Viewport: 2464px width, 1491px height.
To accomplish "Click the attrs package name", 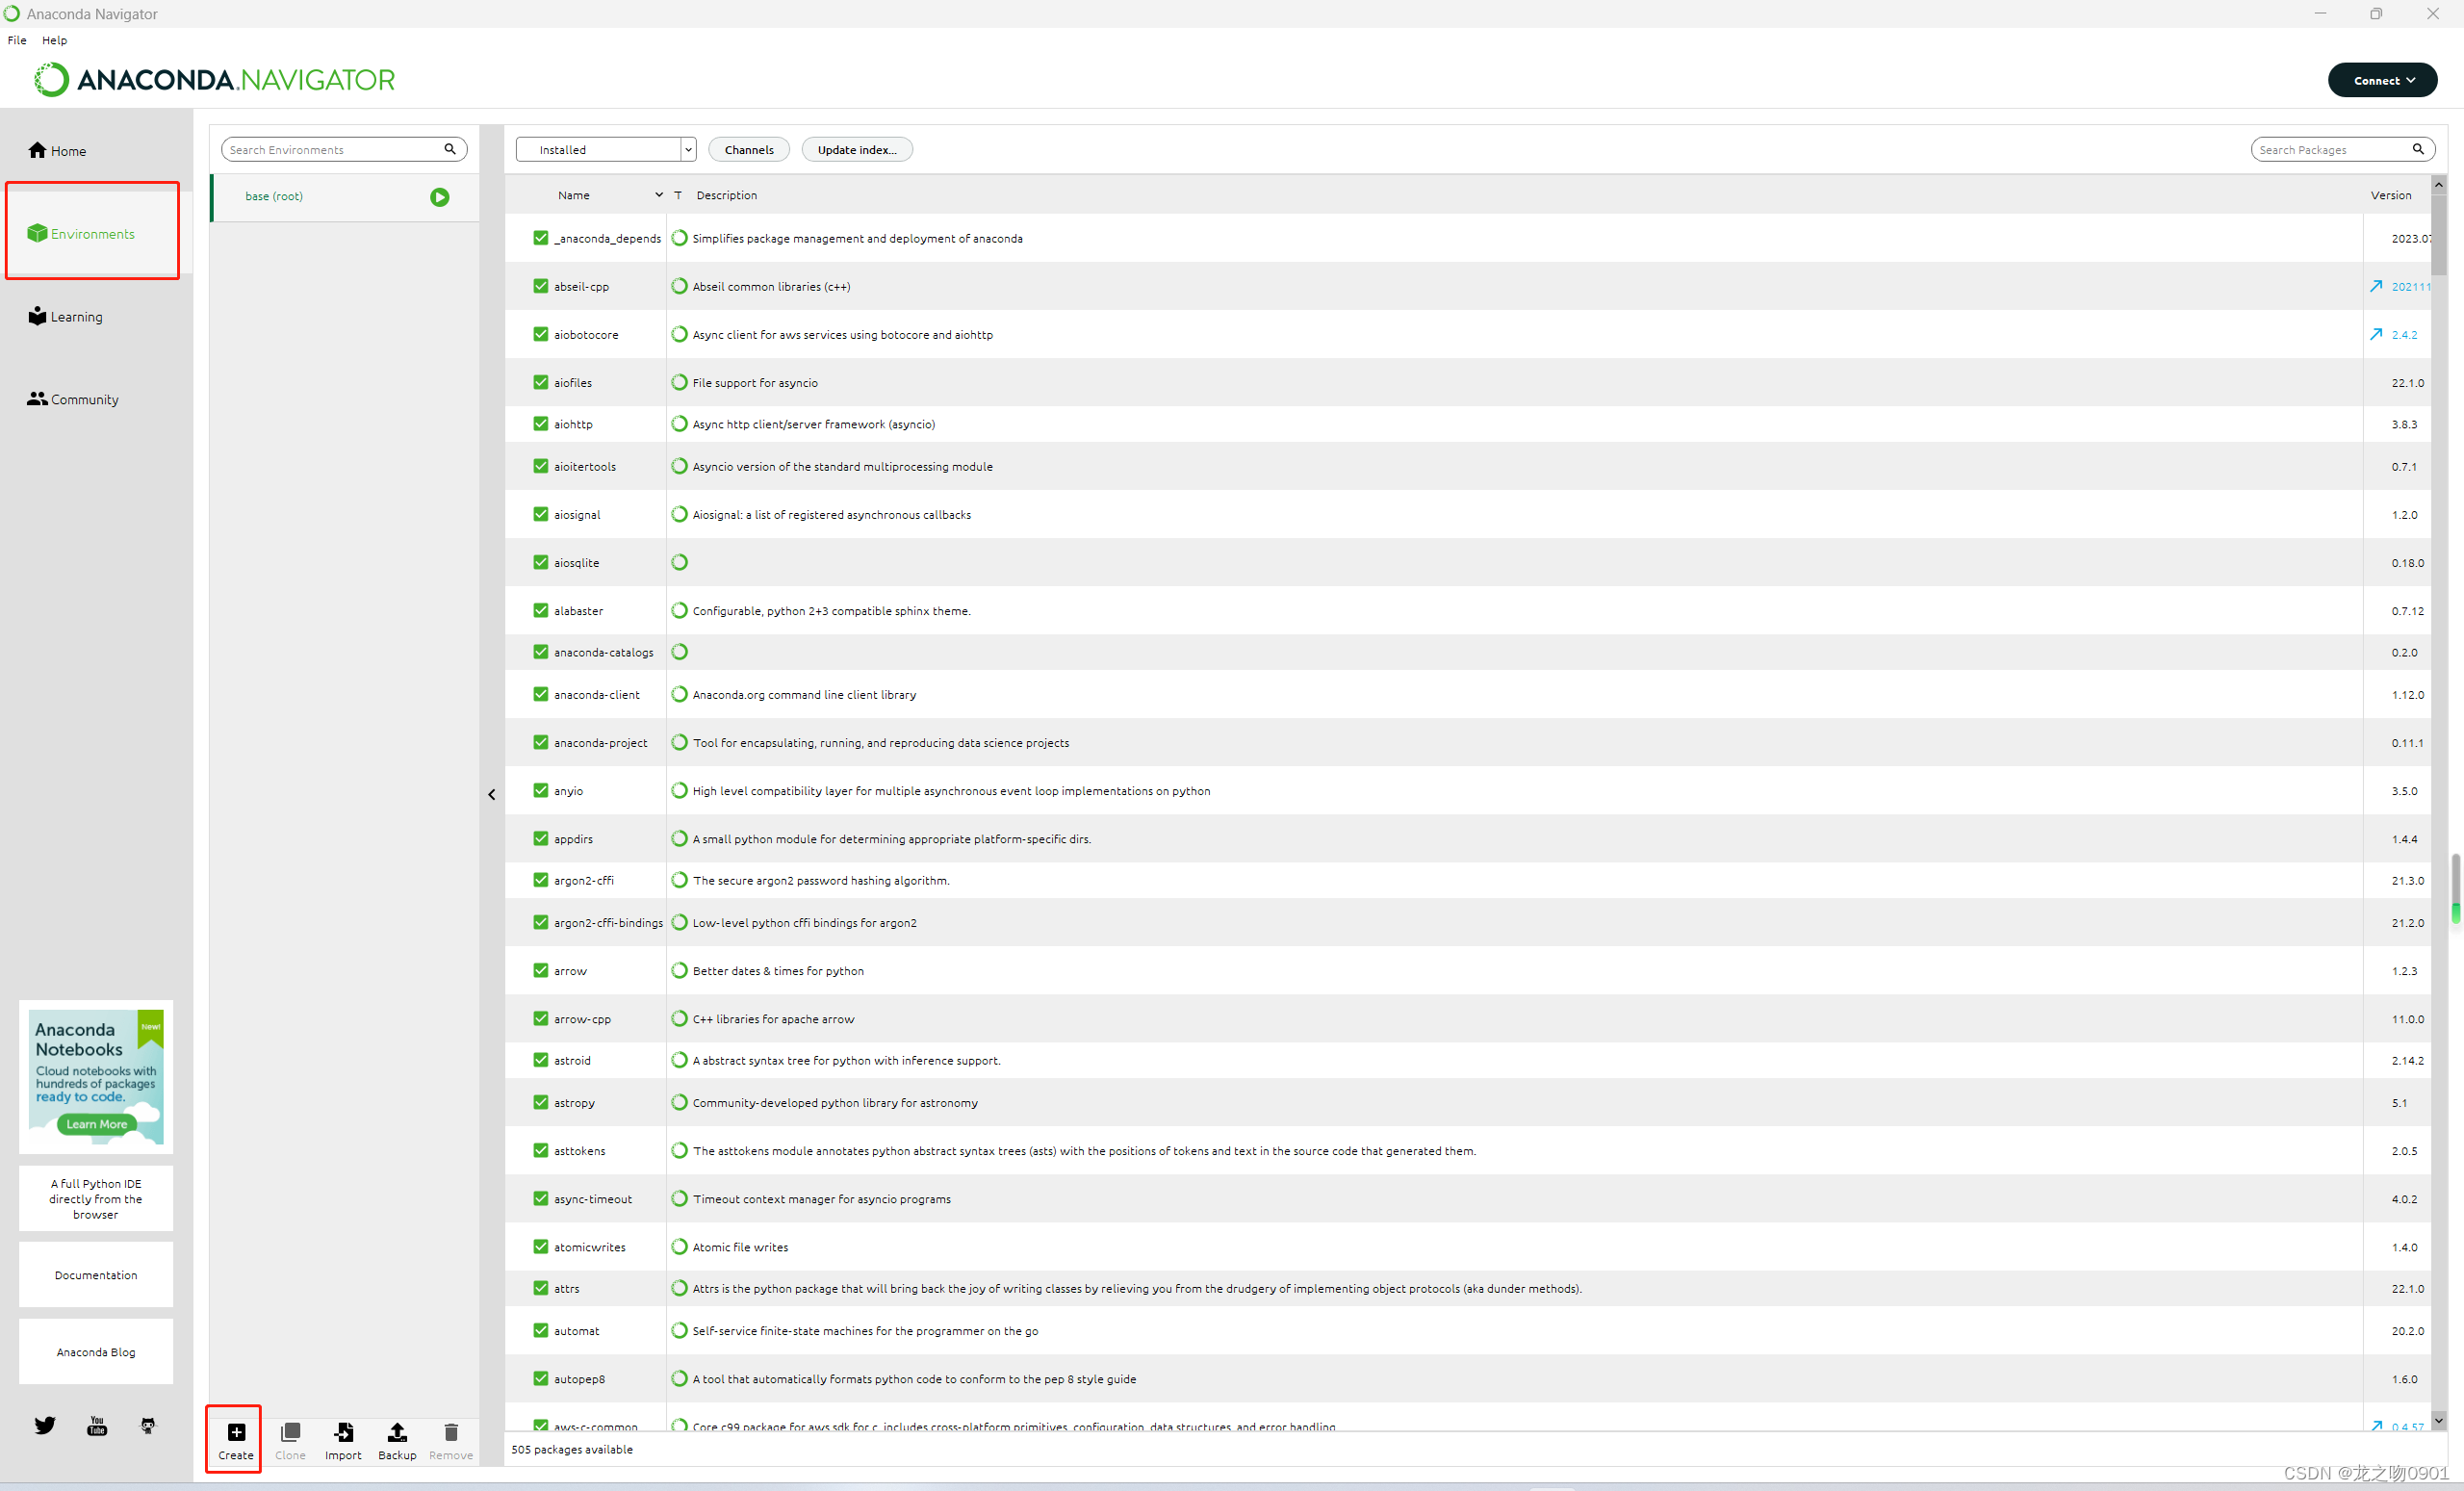I will [x=567, y=1288].
